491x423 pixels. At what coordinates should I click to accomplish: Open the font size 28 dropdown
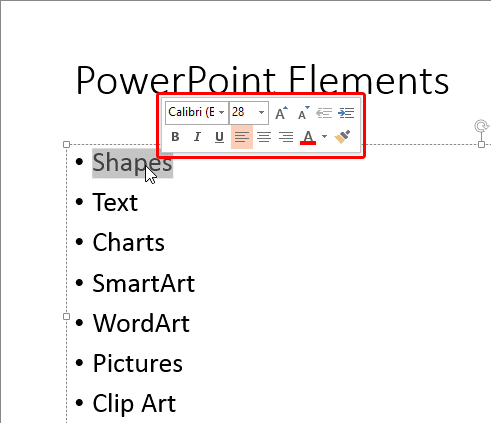coord(262,112)
